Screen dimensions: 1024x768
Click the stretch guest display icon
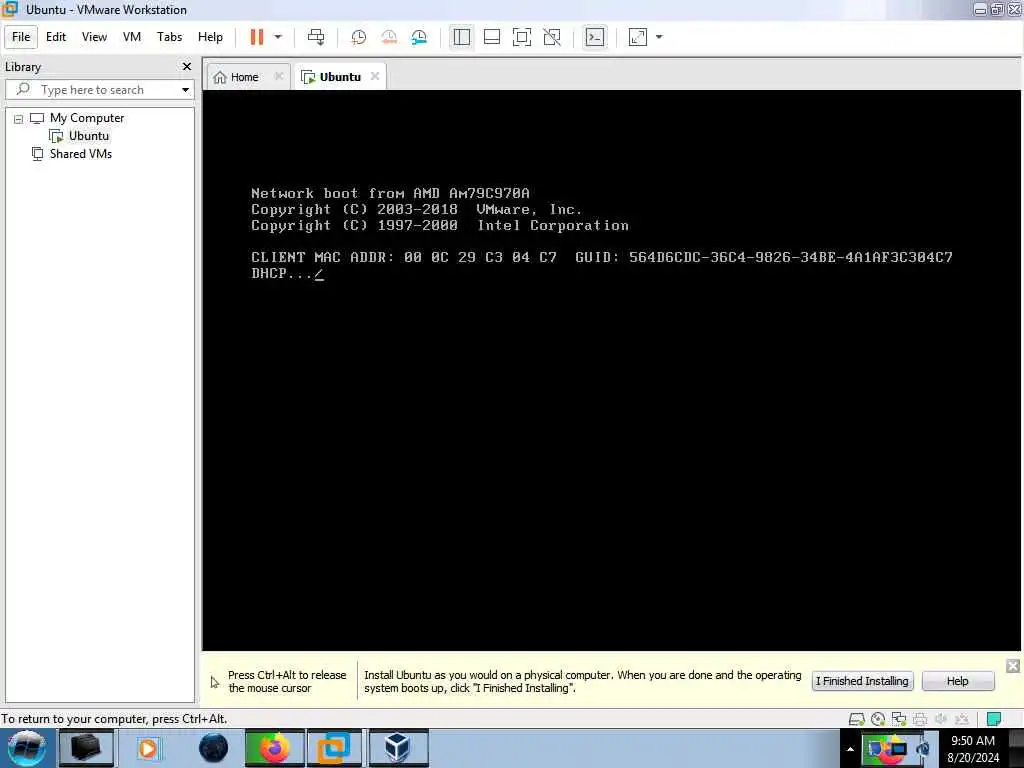[x=638, y=37]
